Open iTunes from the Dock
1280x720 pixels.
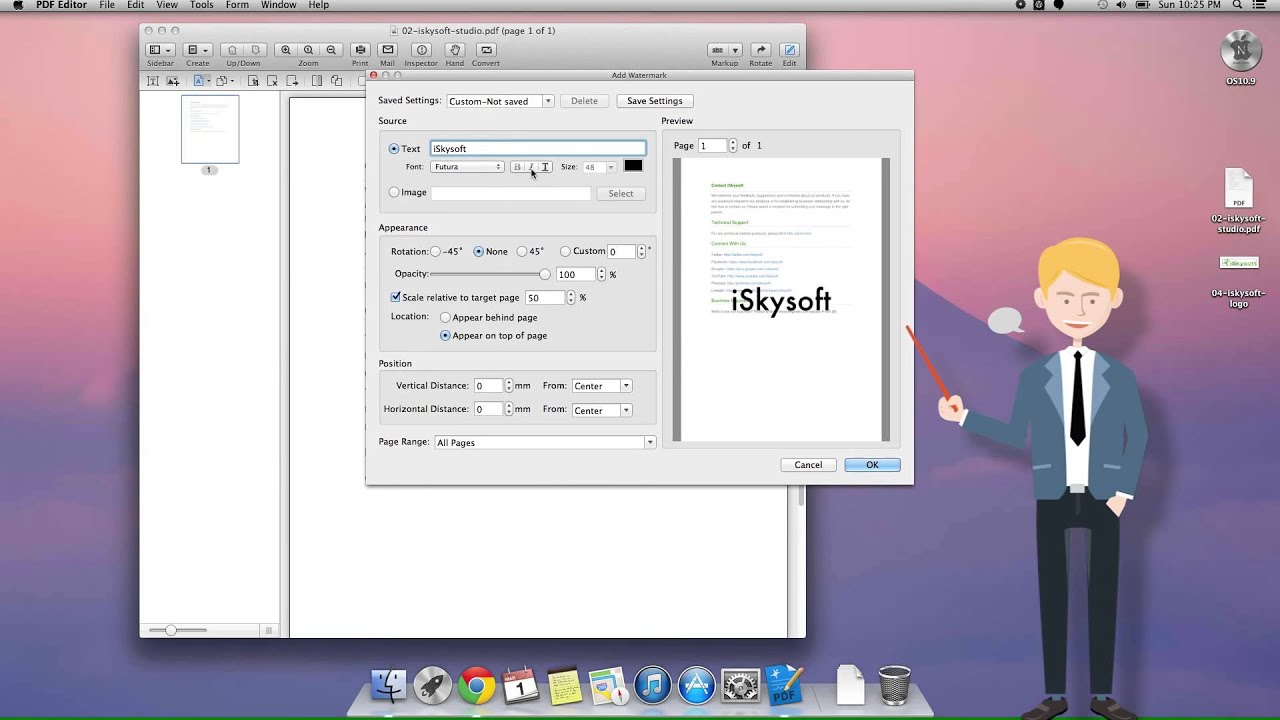pyautogui.click(x=653, y=686)
